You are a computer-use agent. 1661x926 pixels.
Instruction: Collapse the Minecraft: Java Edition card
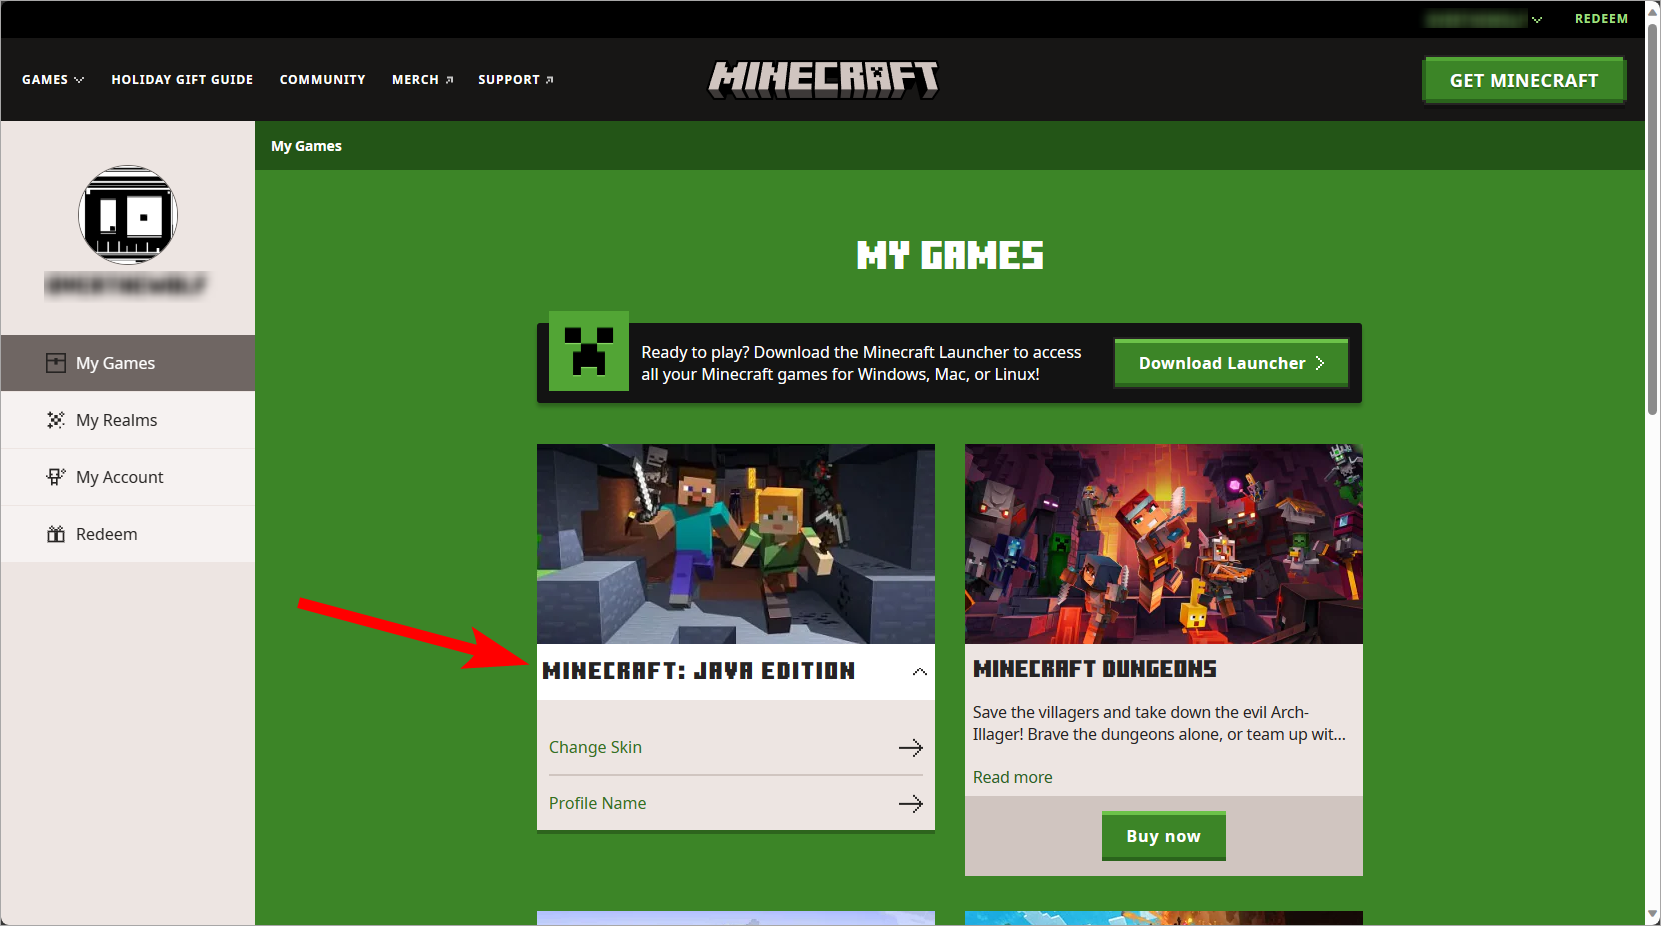click(x=920, y=672)
